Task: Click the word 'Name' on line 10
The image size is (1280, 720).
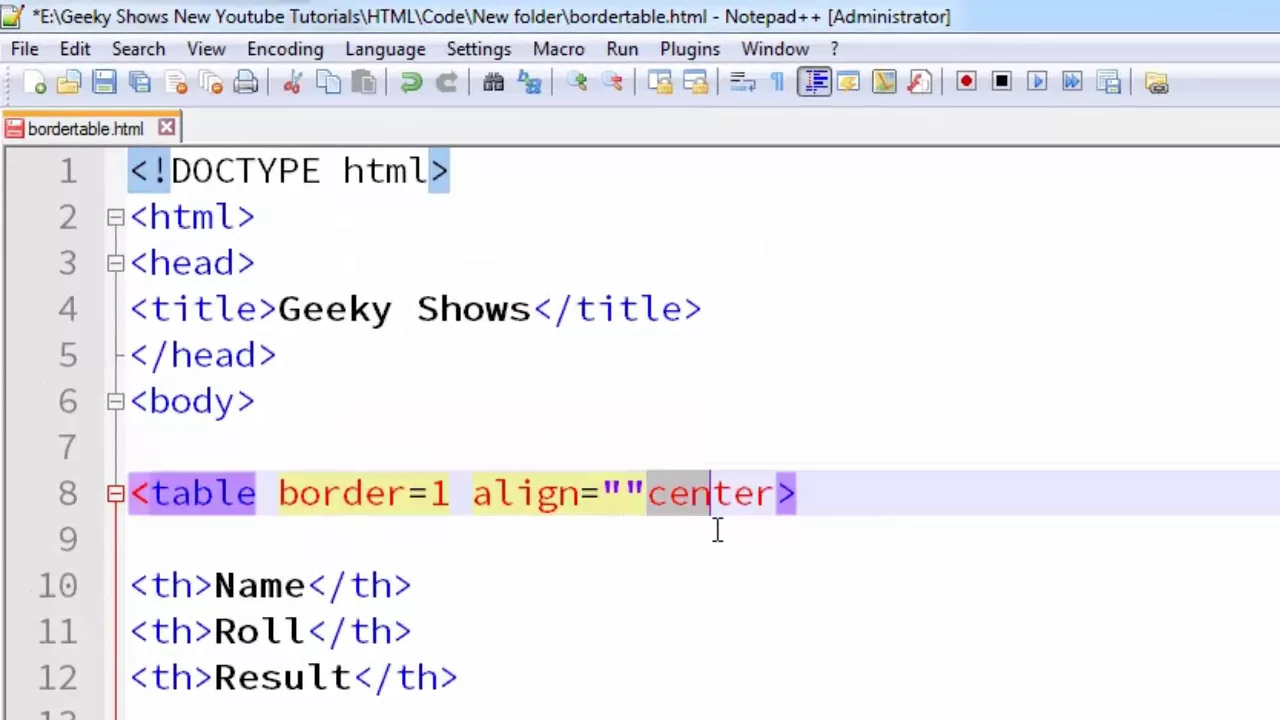Action: [260, 585]
